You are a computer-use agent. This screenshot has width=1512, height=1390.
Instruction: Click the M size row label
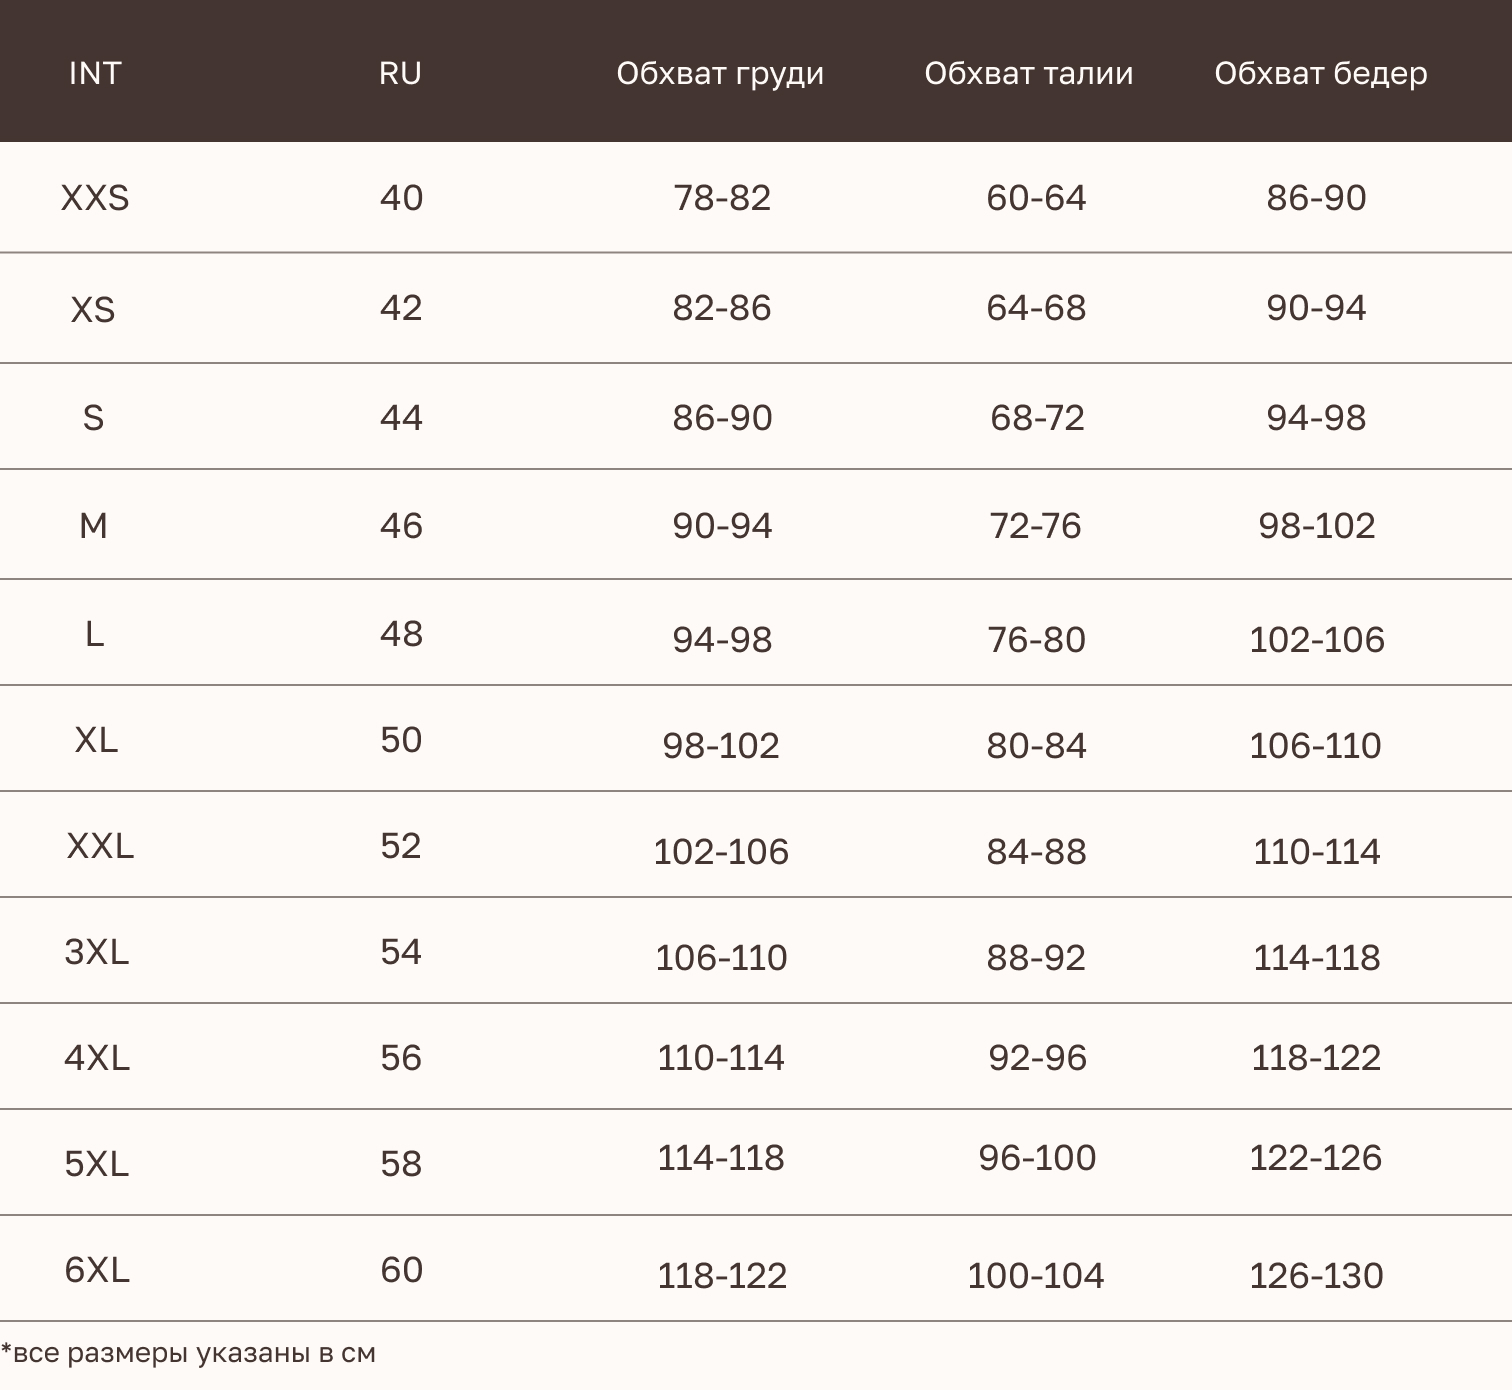click(x=93, y=525)
